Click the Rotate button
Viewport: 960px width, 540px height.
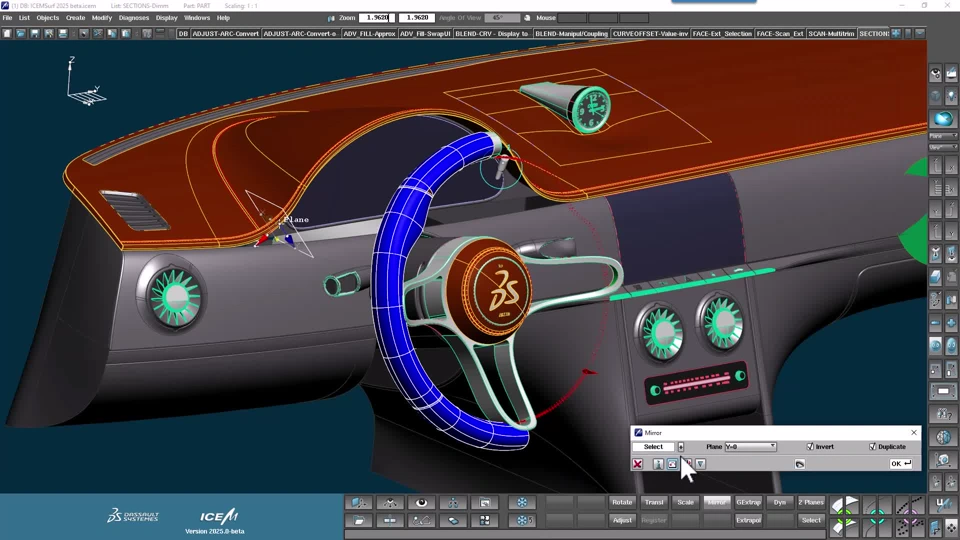point(622,502)
